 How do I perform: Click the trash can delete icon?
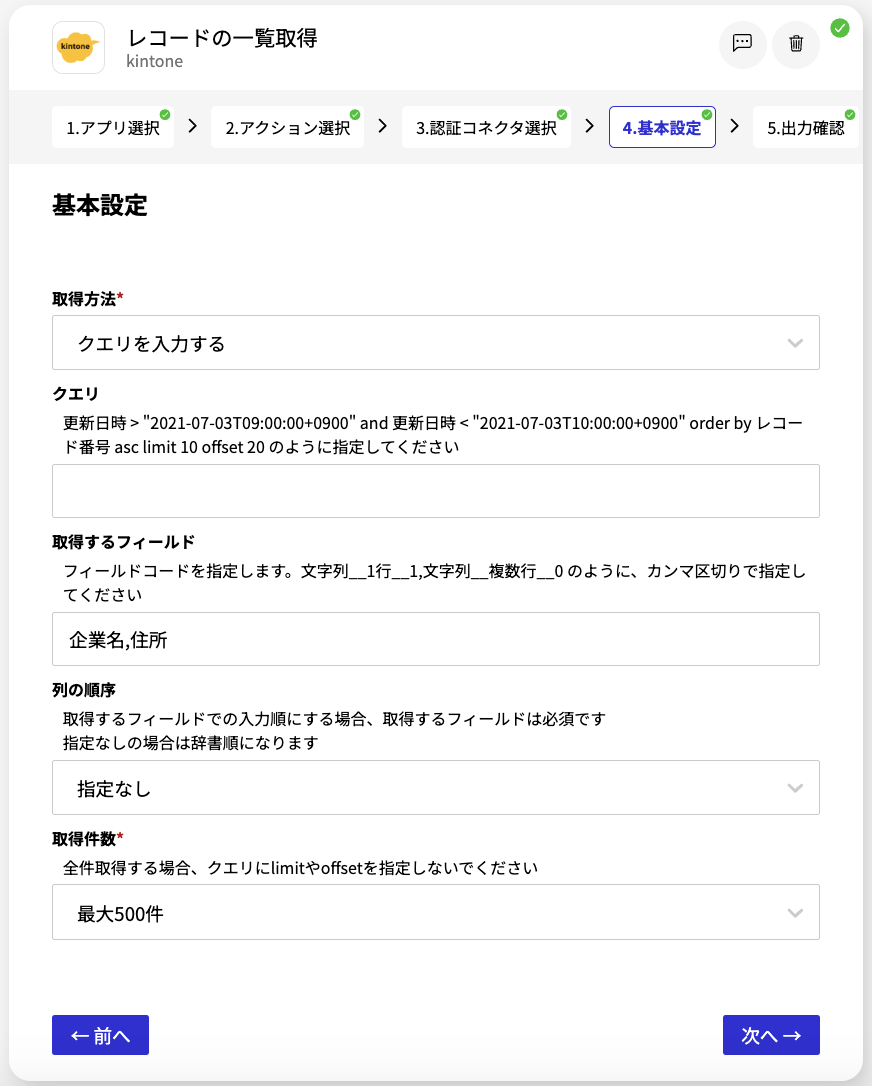(796, 44)
